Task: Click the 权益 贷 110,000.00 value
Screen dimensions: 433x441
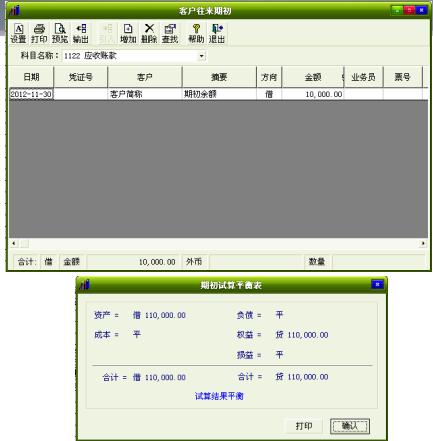Action: click(302, 335)
